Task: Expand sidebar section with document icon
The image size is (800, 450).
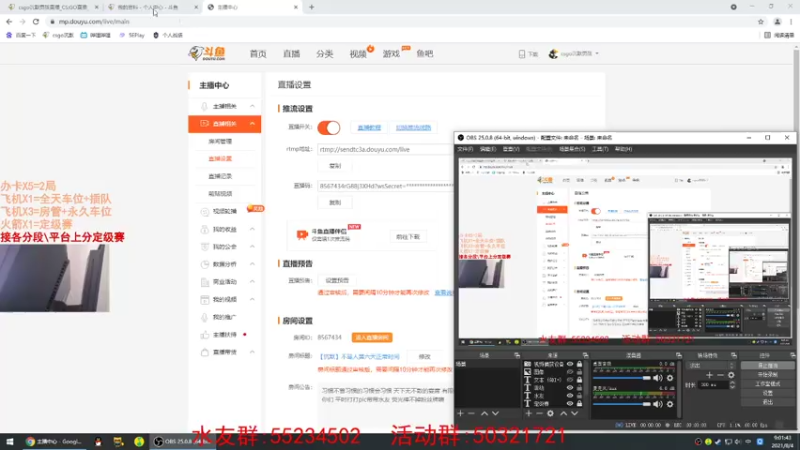Action: click(x=252, y=282)
